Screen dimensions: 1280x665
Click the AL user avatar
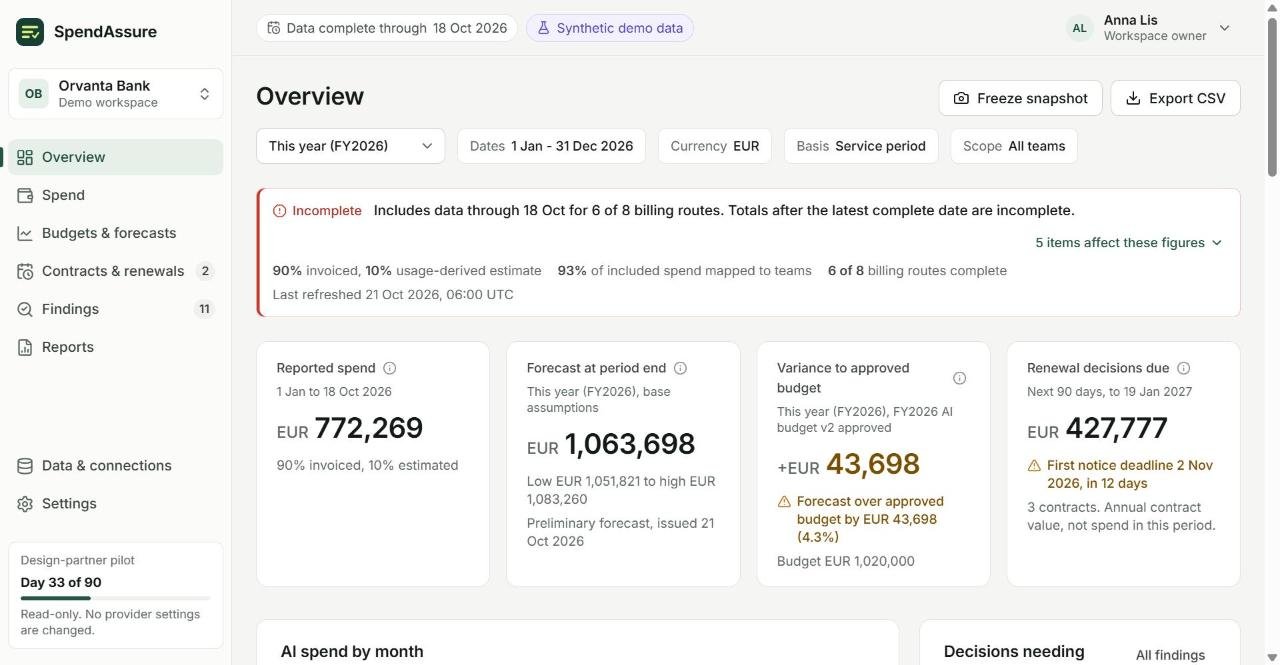coord(1079,28)
